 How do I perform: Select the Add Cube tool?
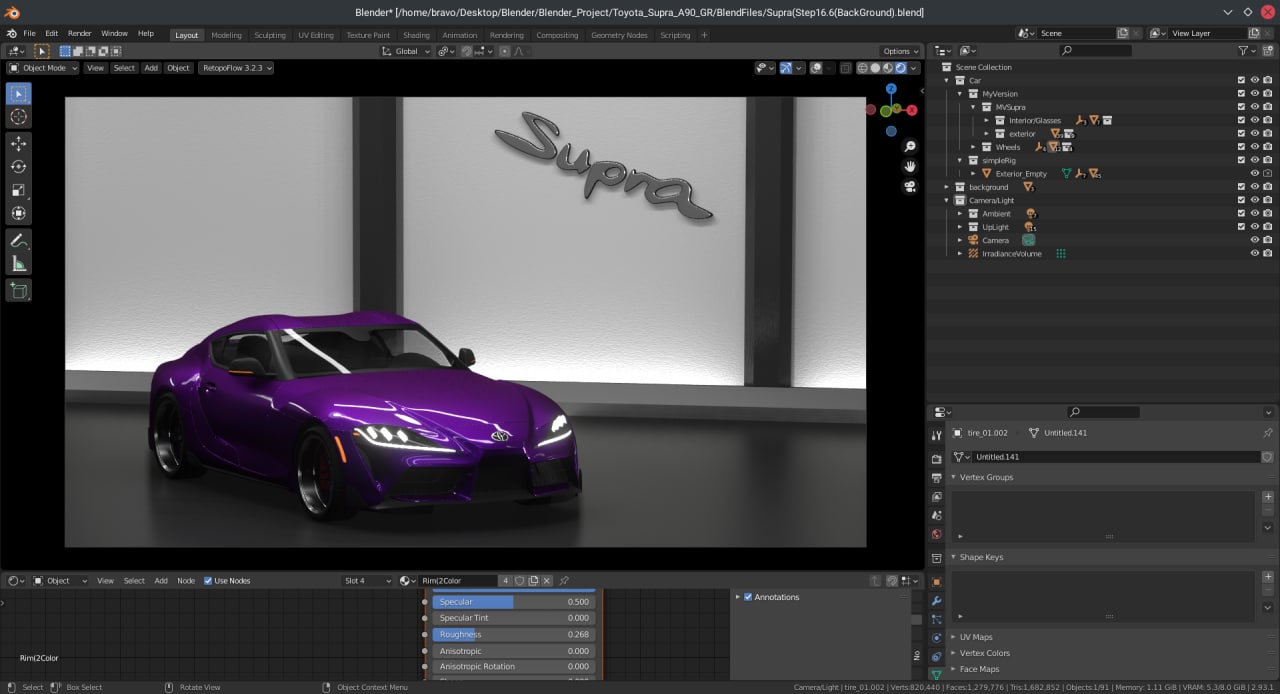tap(18, 291)
